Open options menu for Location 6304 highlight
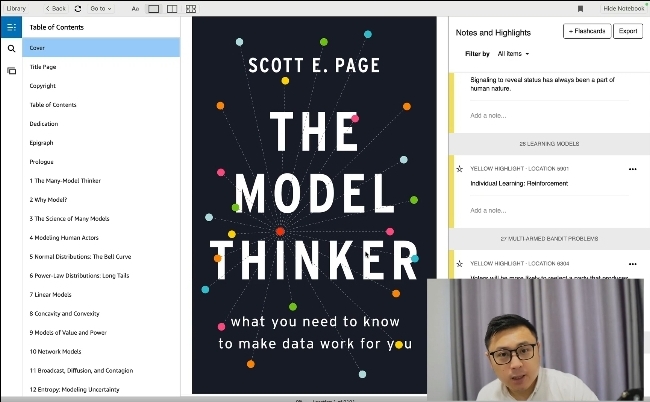 pyautogui.click(x=633, y=264)
